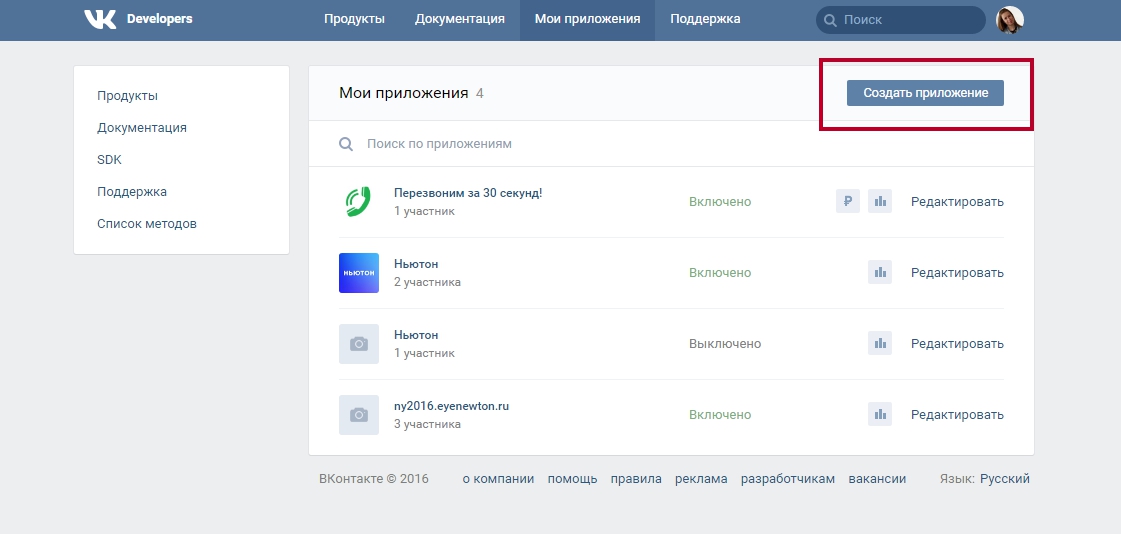Viewport: 1121px width, 534px height.
Task: Open the Перезвоним за 30 секунд! app
Action: point(468,193)
